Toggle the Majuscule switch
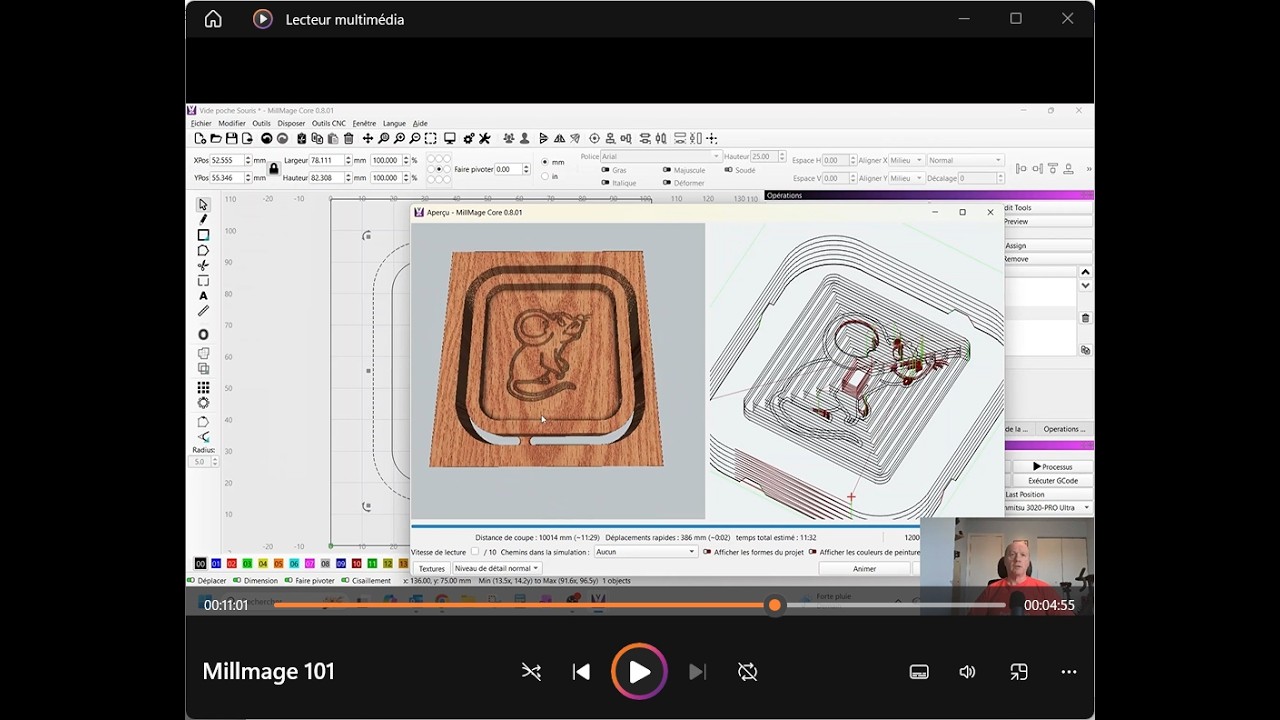The width and height of the screenshot is (1280, 720). (667, 170)
